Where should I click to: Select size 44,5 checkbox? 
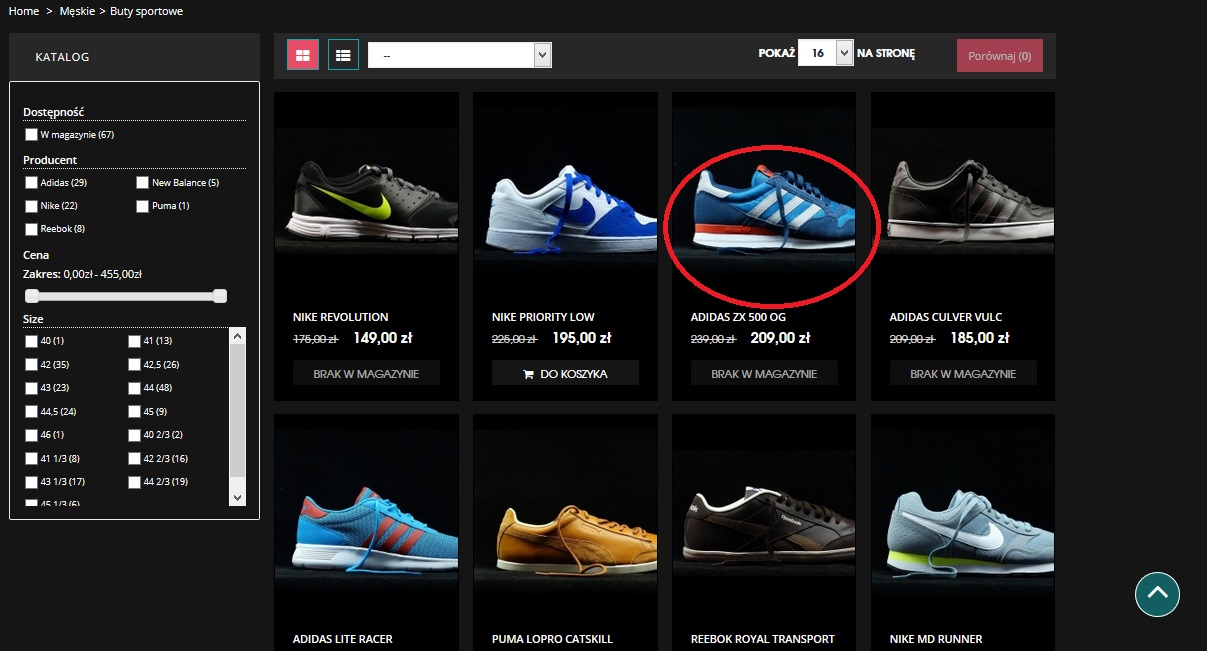(x=32, y=412)
